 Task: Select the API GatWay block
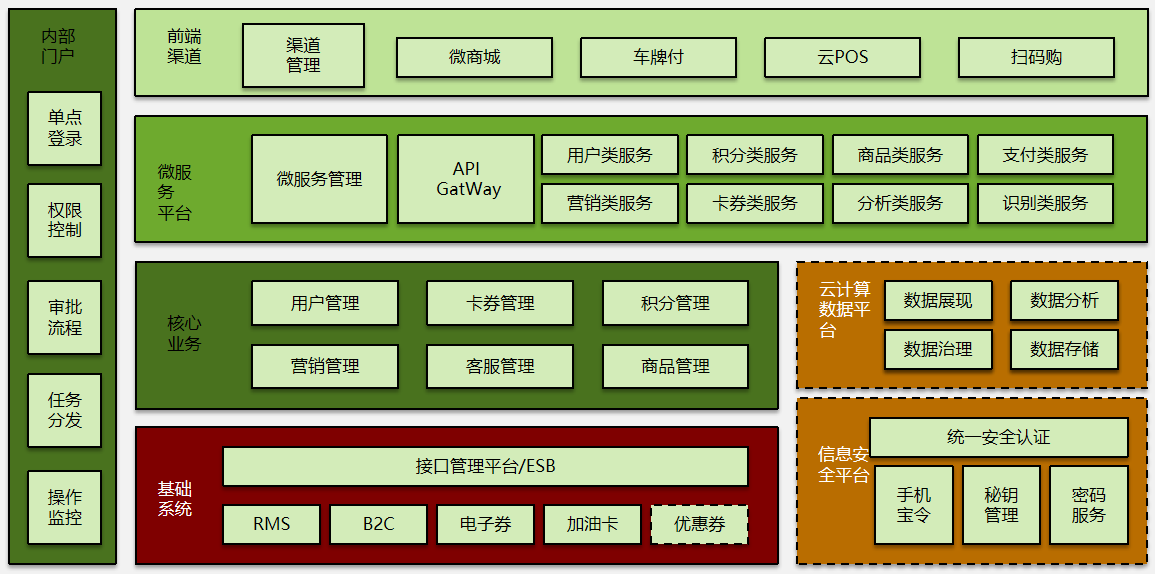point(466,179)
